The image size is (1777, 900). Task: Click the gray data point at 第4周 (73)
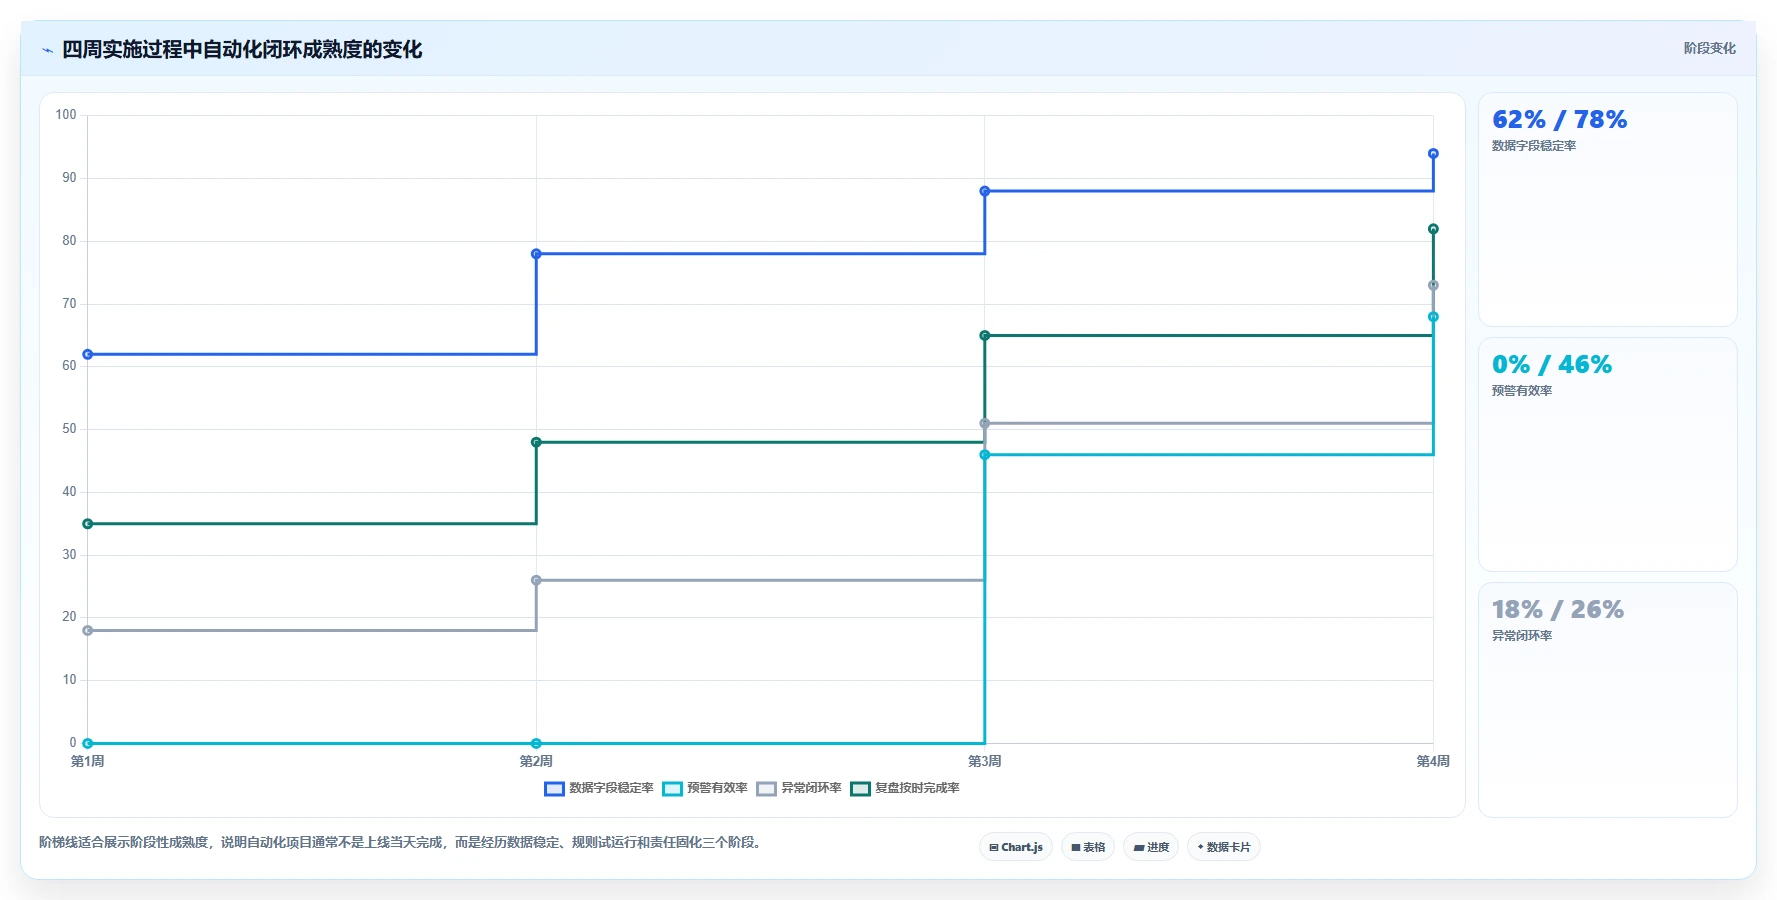click(1433, 286)
